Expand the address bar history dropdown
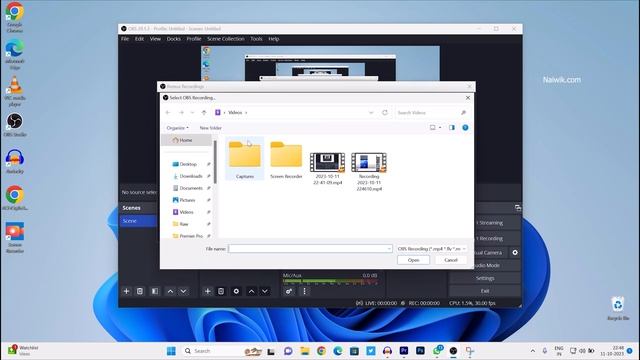640x360 pixels. pyautogui.click(x=371, y=112)
